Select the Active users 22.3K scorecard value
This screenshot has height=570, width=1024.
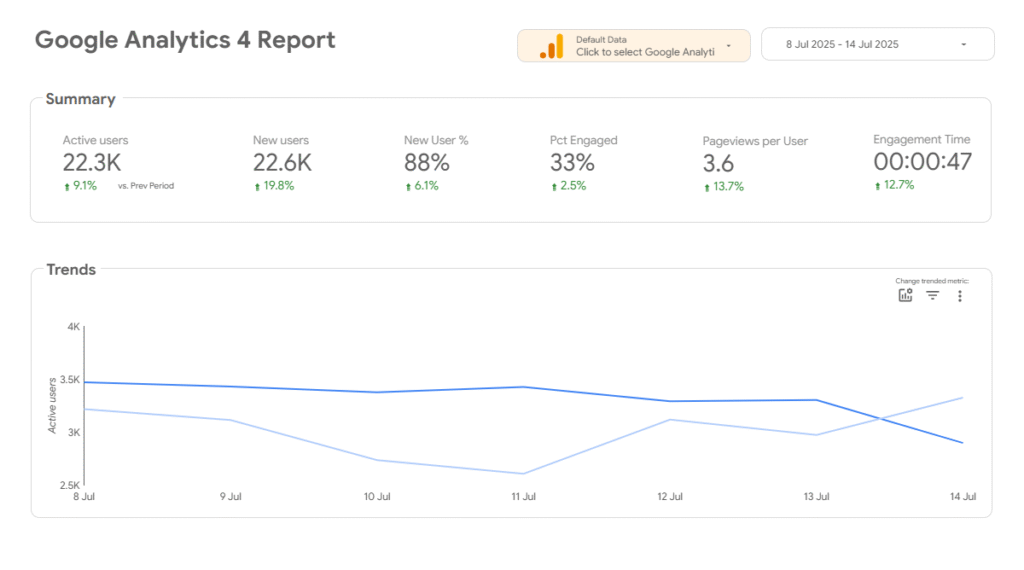(x=92, y=163)
